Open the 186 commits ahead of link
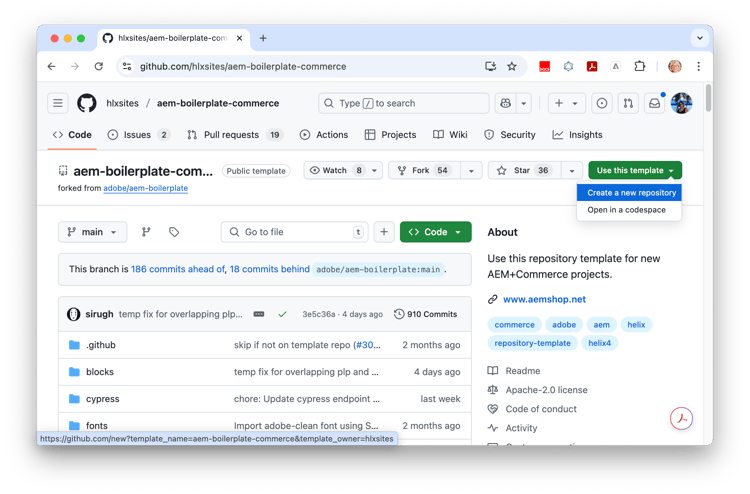750x494 pixels. [x=178, y=269]
